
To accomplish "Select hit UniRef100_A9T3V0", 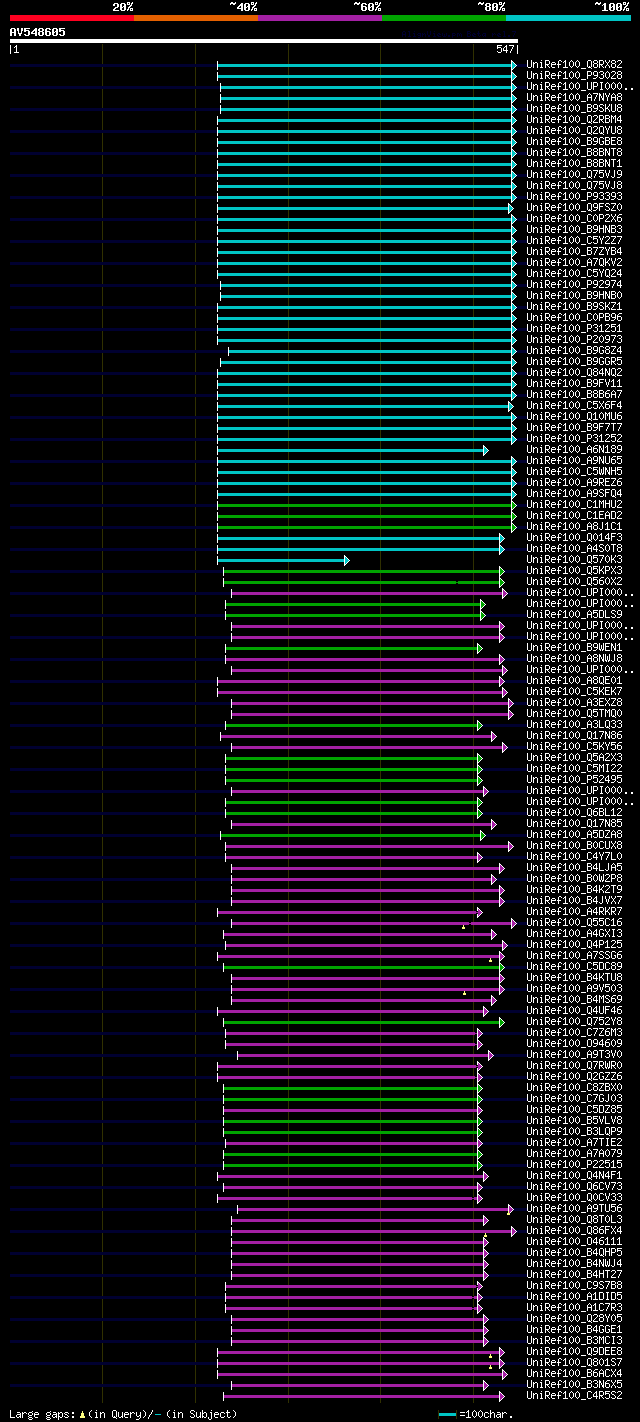I will tap(574, 1054).
